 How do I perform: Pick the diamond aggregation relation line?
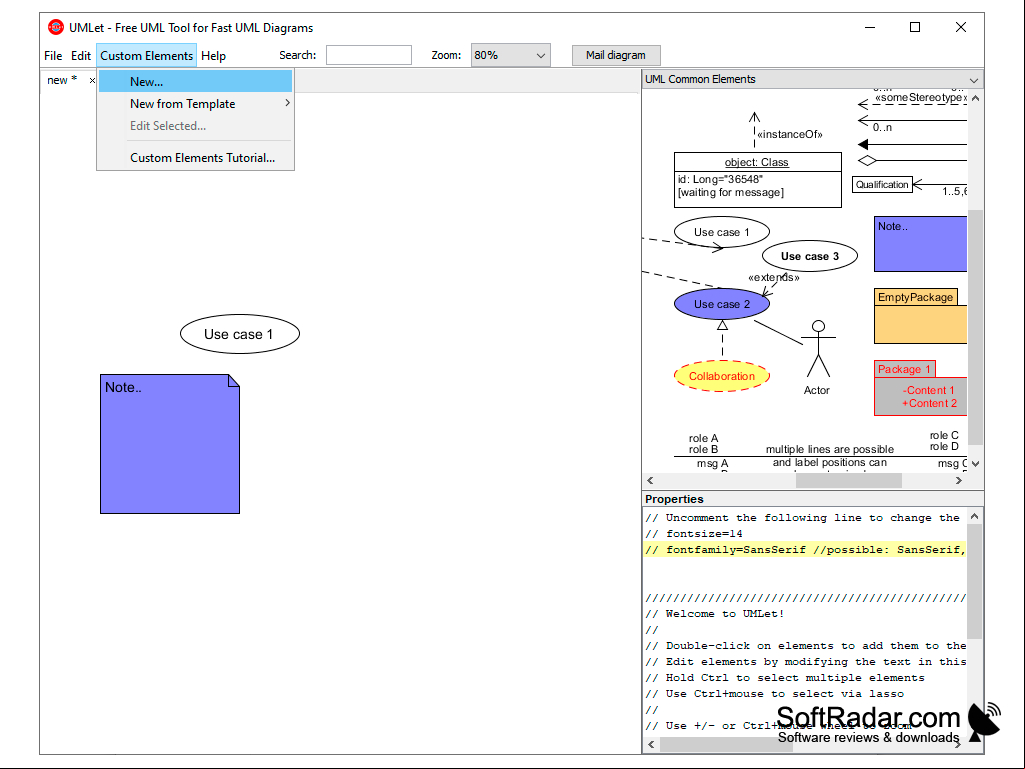[x=912, y=161]
